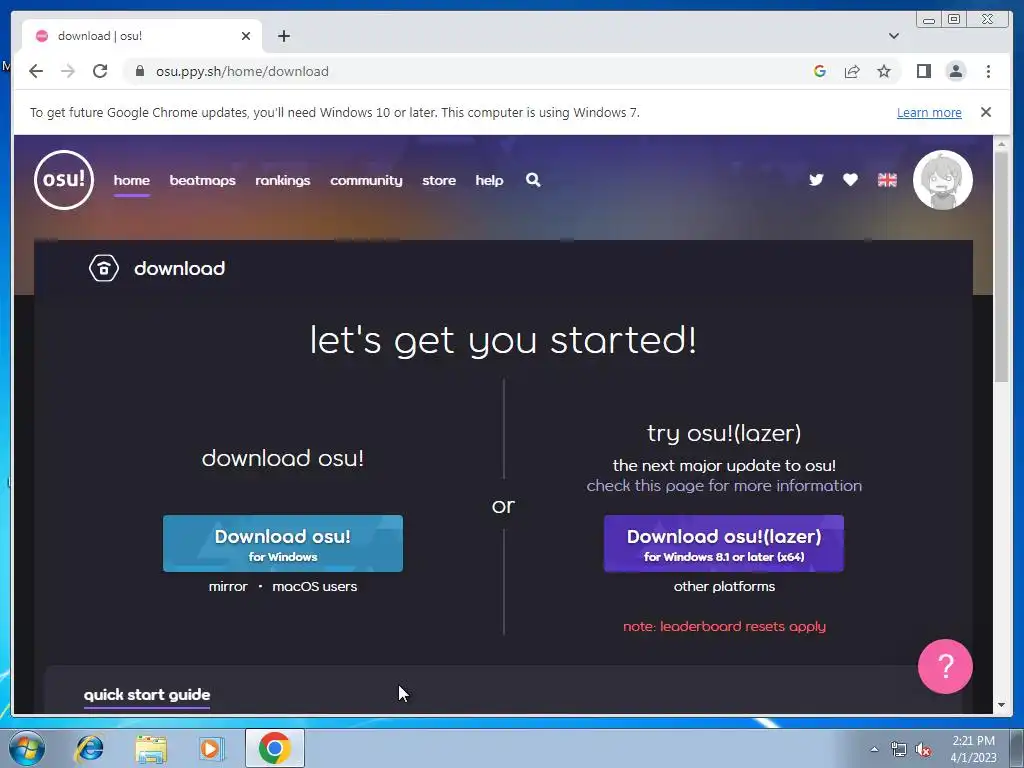Screen dimensions: 1024x768
Task: Bookmark this page with the star icon
Action: (884, 71)
